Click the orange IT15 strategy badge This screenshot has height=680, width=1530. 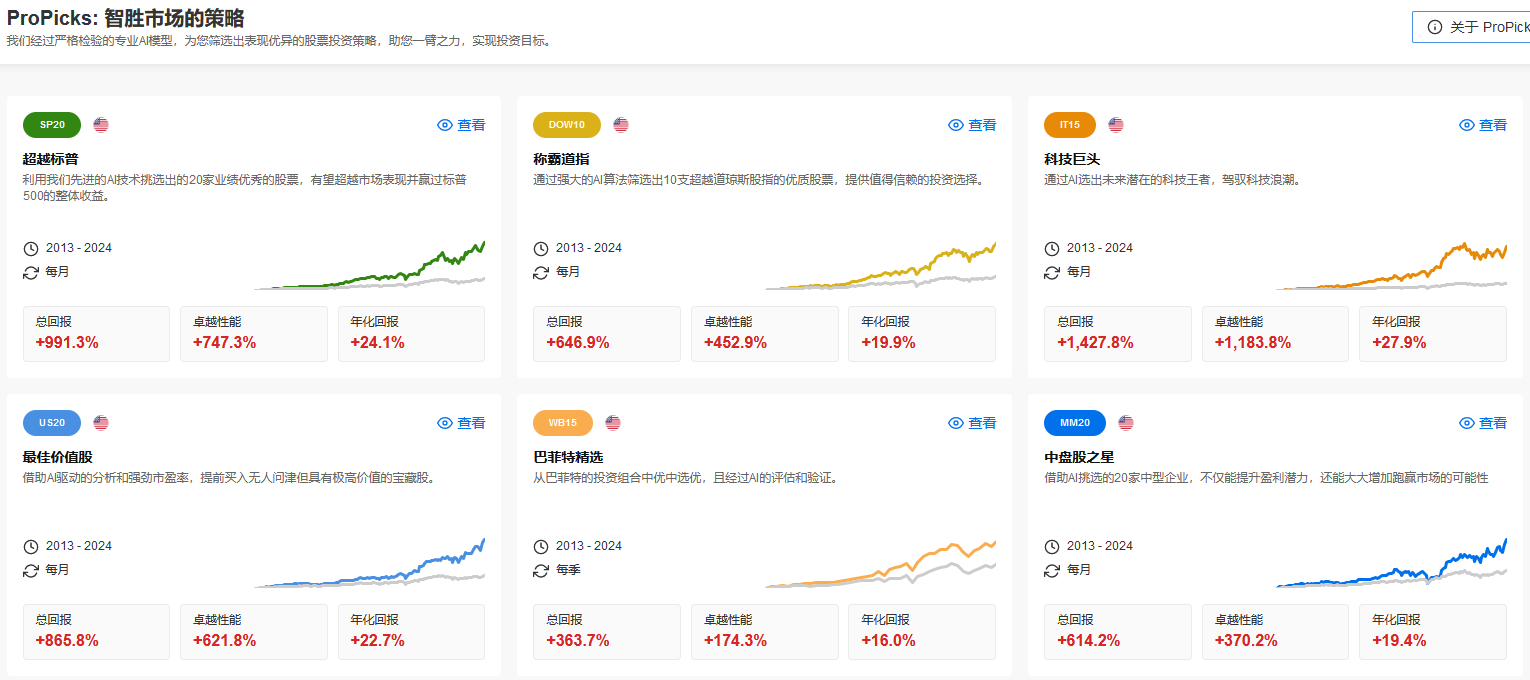click(x=1069, y=125)
